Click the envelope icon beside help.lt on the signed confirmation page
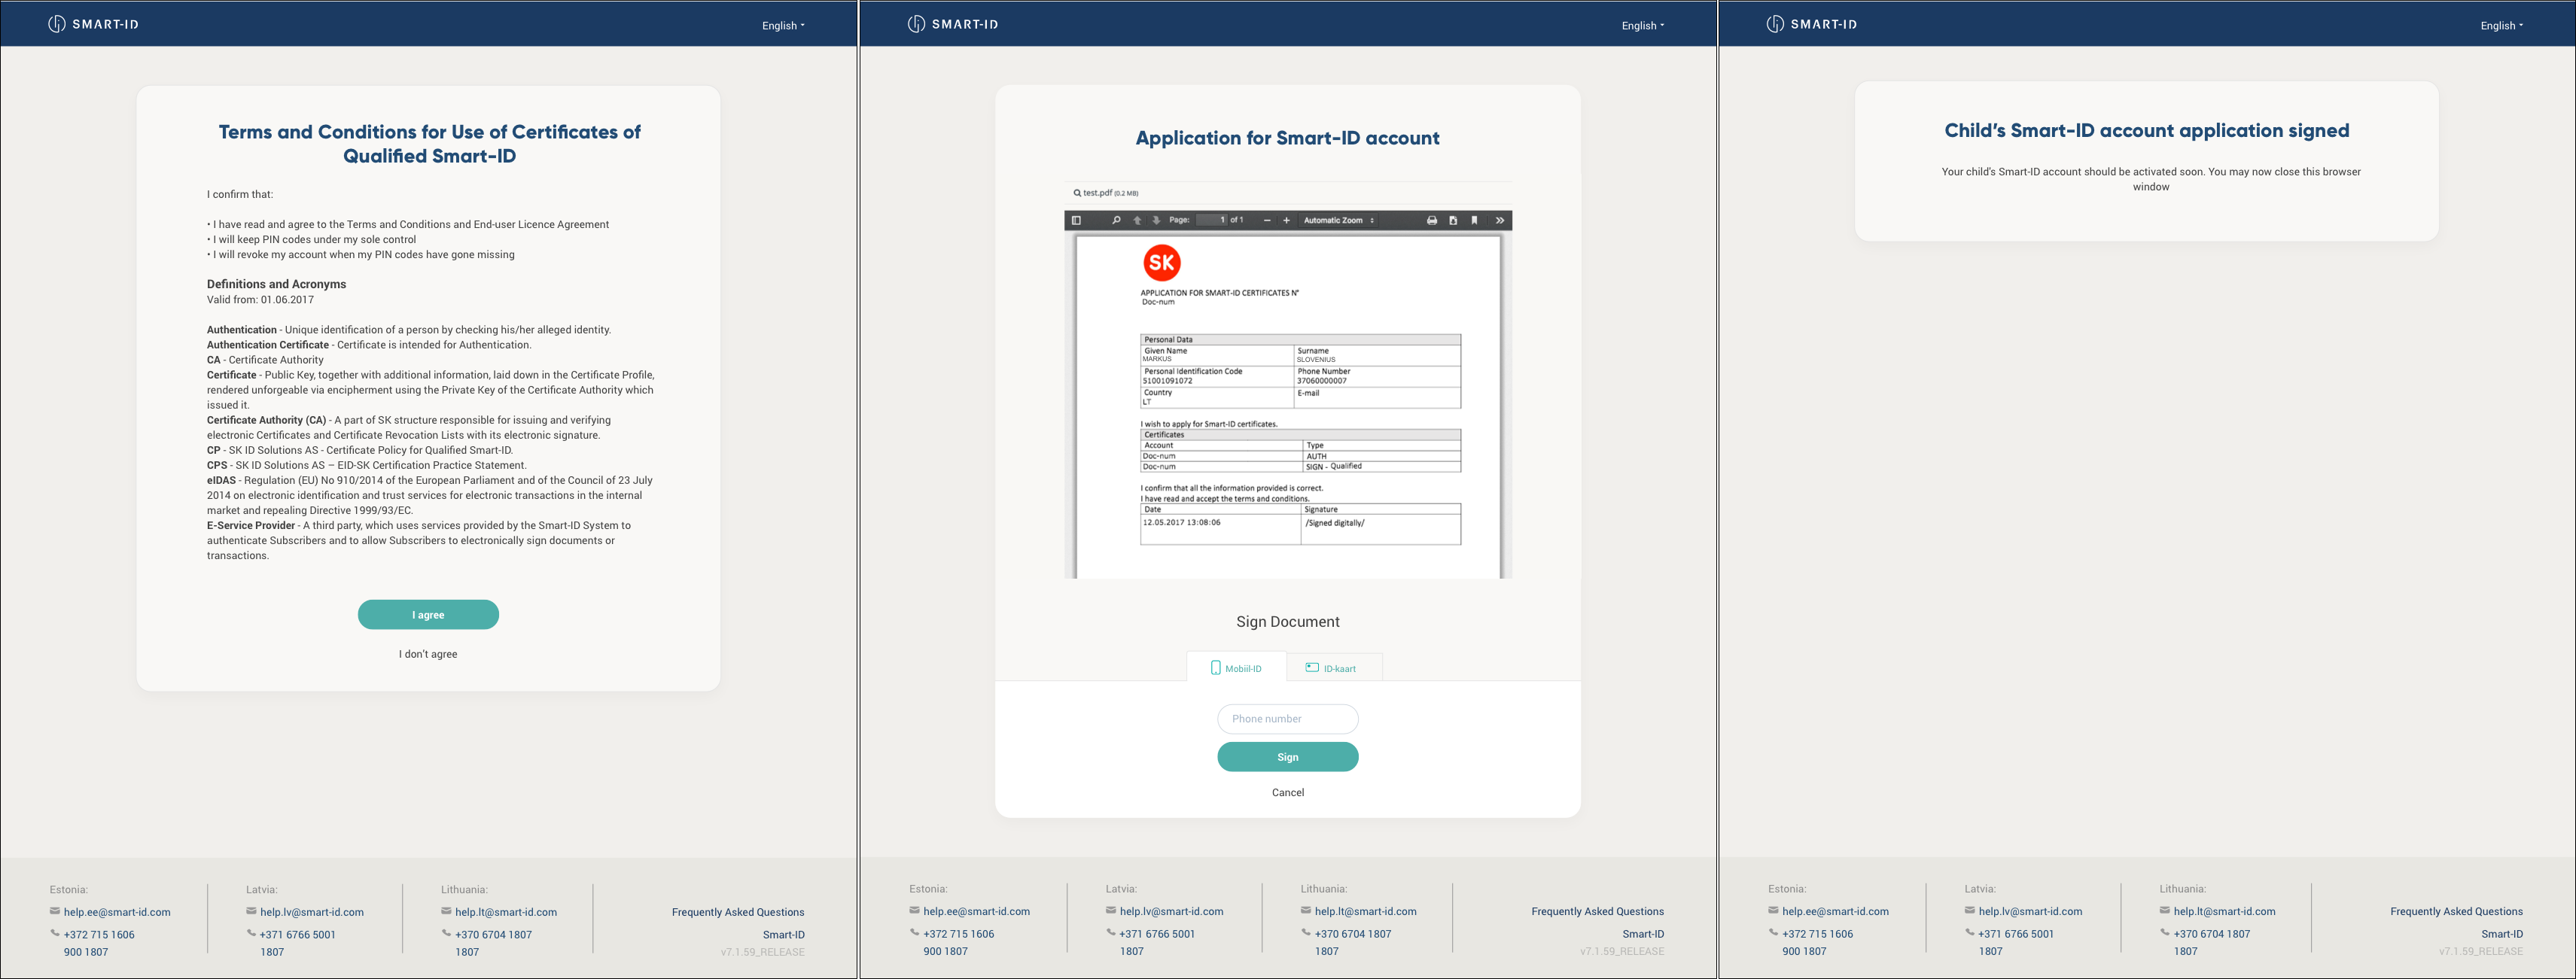 coord(2165,910)
